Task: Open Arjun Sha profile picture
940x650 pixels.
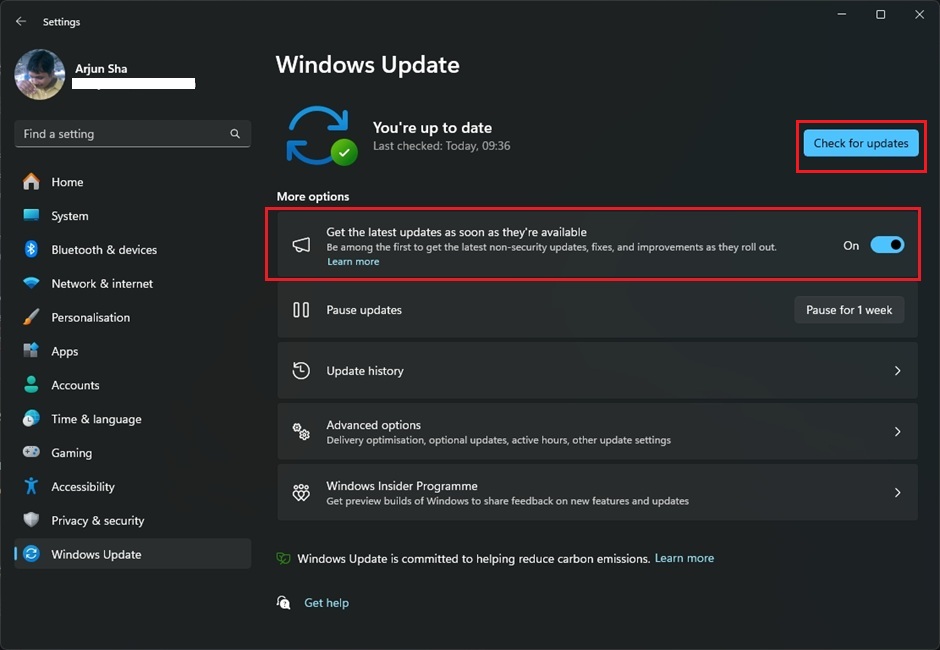Action: tap(40, 74)
